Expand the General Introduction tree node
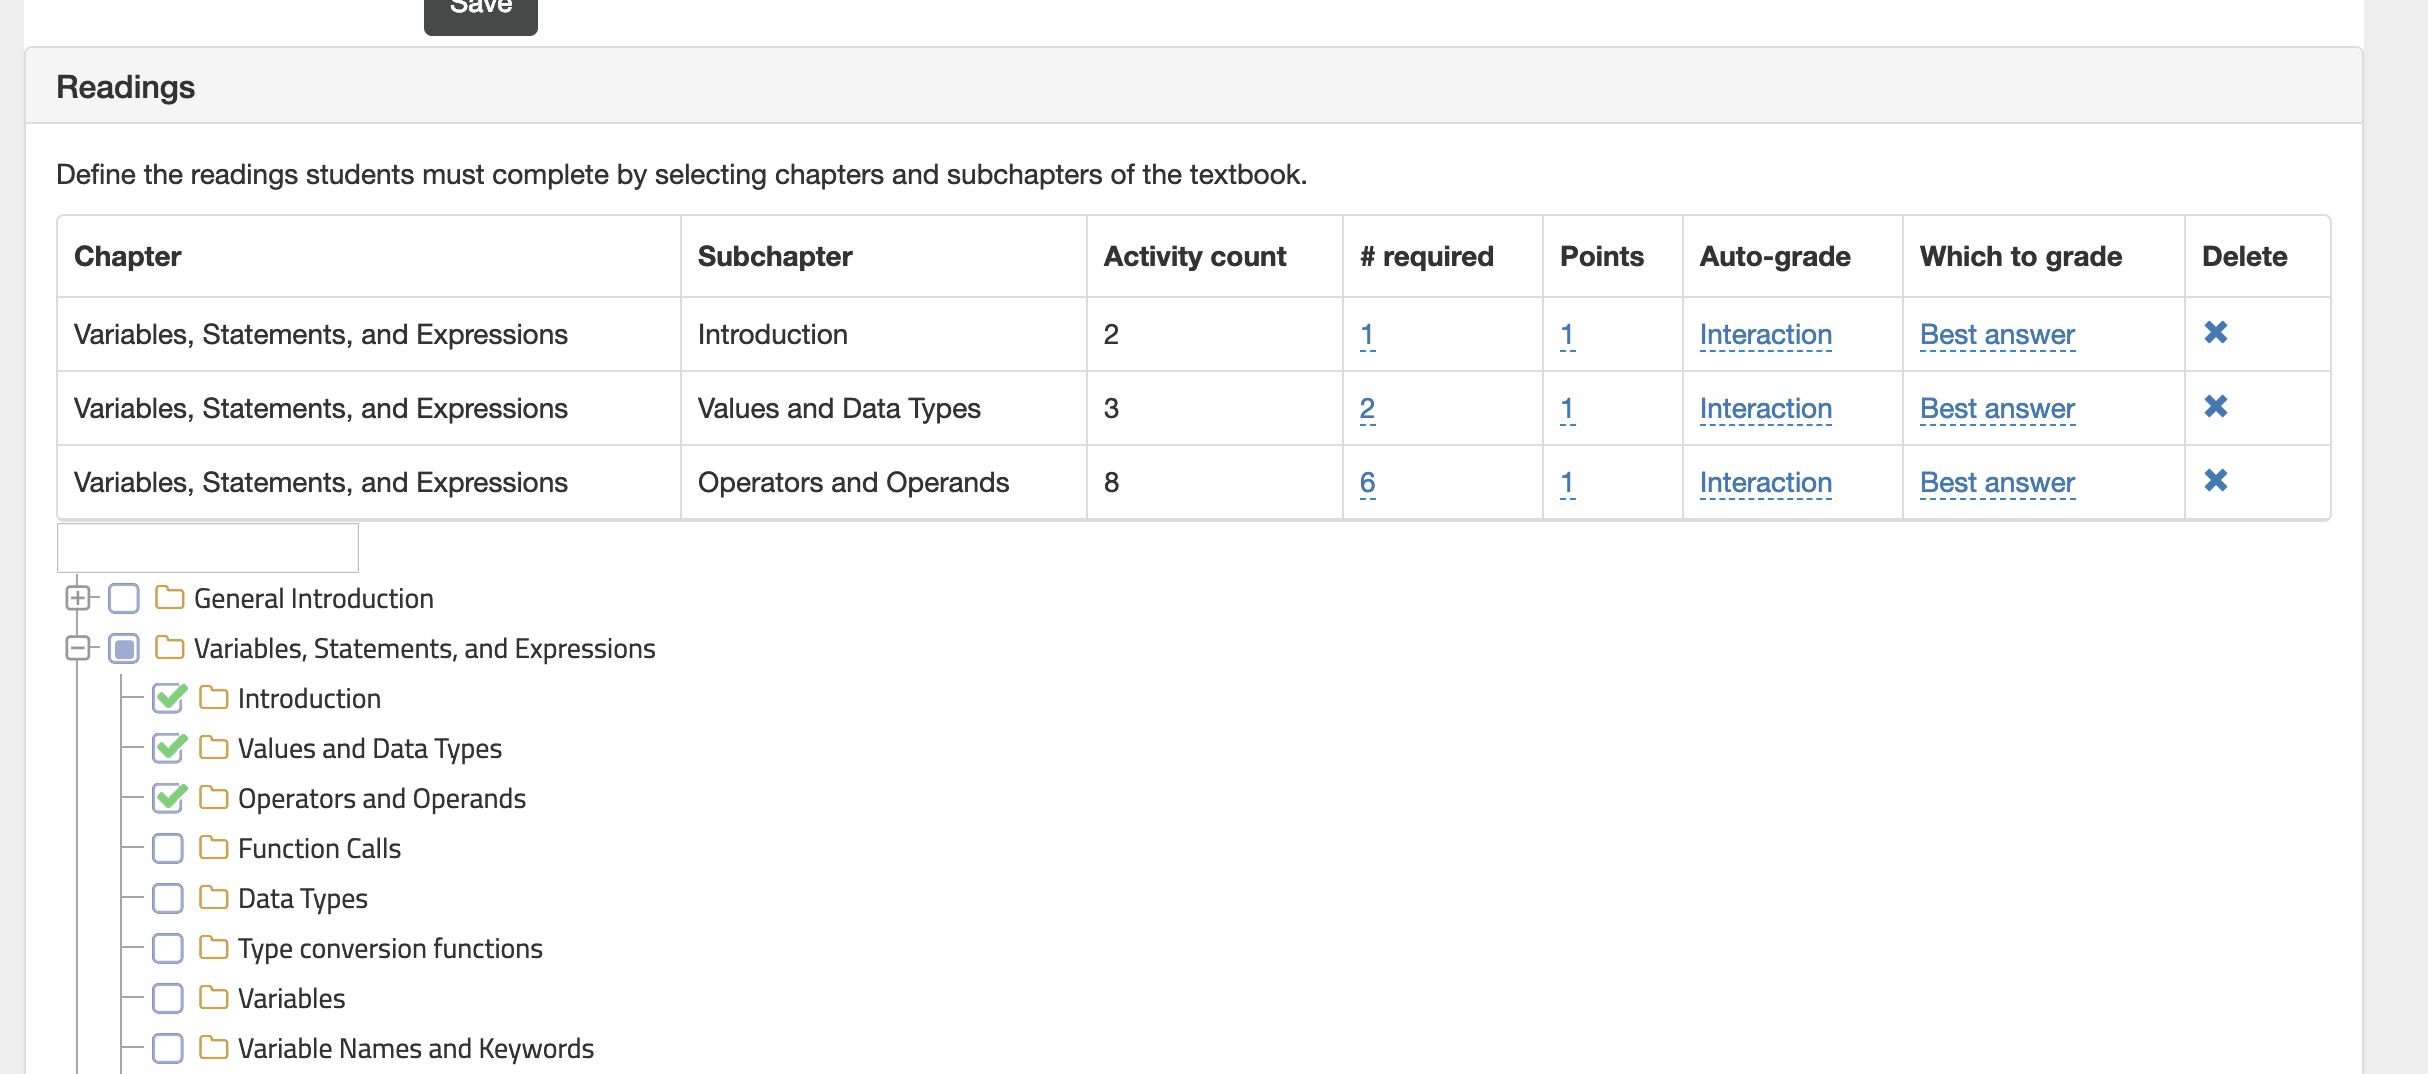Image resolution: width=2428 pixels, height=1074 pixels. coord(77,598)
